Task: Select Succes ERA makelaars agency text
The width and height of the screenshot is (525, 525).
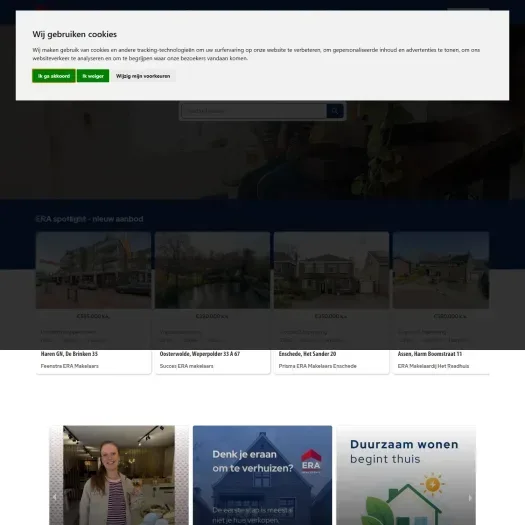Action: click(x=186, y=366)
